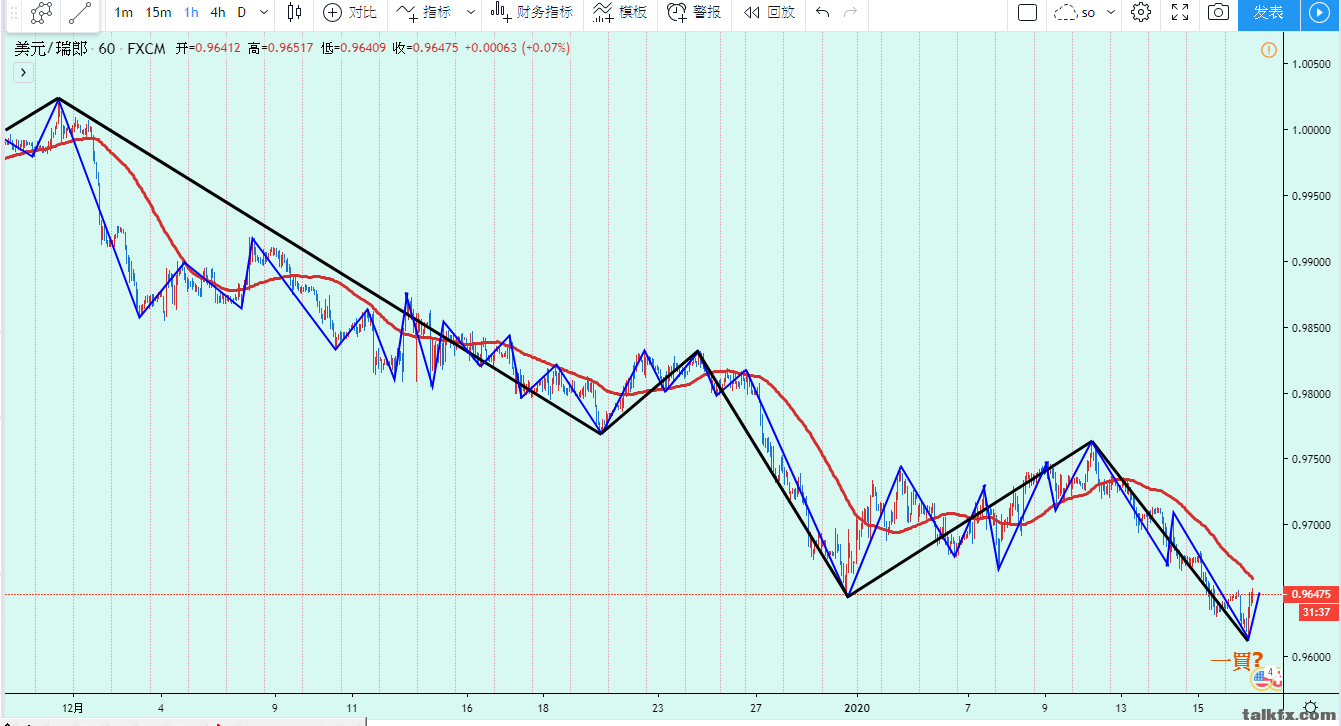Open axis settings gear at bottom right
This screenshot has height=726, width=1341.
pyautogui.click(x=1310, y=709)
